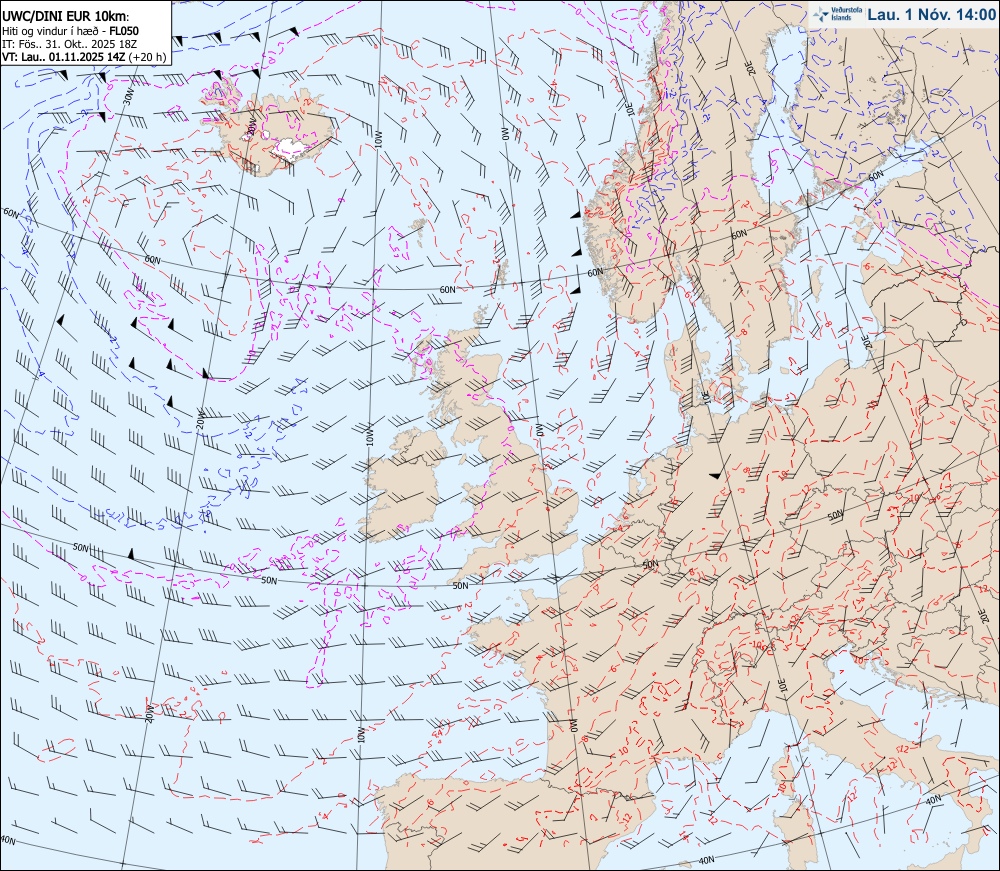Viewport: 1000px width, 871px height.
Task: Click the "20E" label beside the timestamp banner
Action: pos(750,68)
